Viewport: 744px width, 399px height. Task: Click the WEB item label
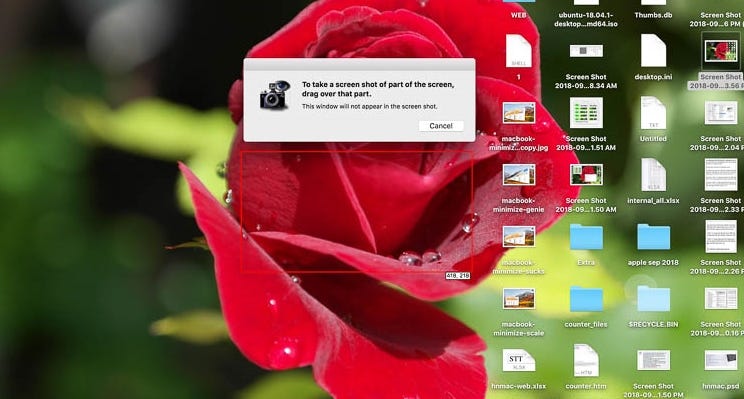(519, 15)
